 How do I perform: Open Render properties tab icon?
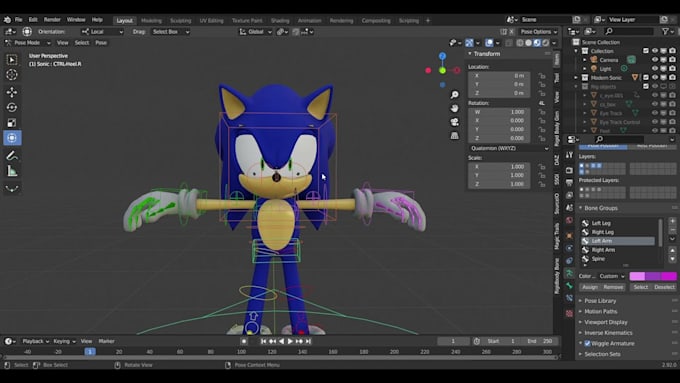pos(569,170)
